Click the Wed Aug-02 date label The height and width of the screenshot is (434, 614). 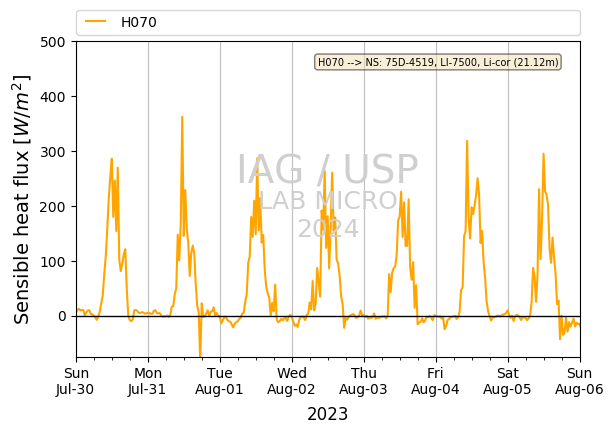tap(292, 381)
